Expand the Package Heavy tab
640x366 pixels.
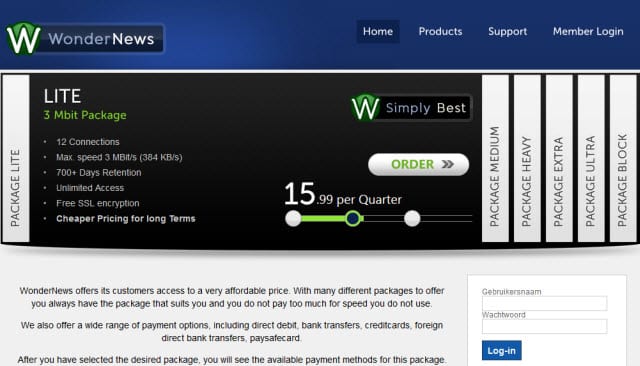tap(527, 158)
